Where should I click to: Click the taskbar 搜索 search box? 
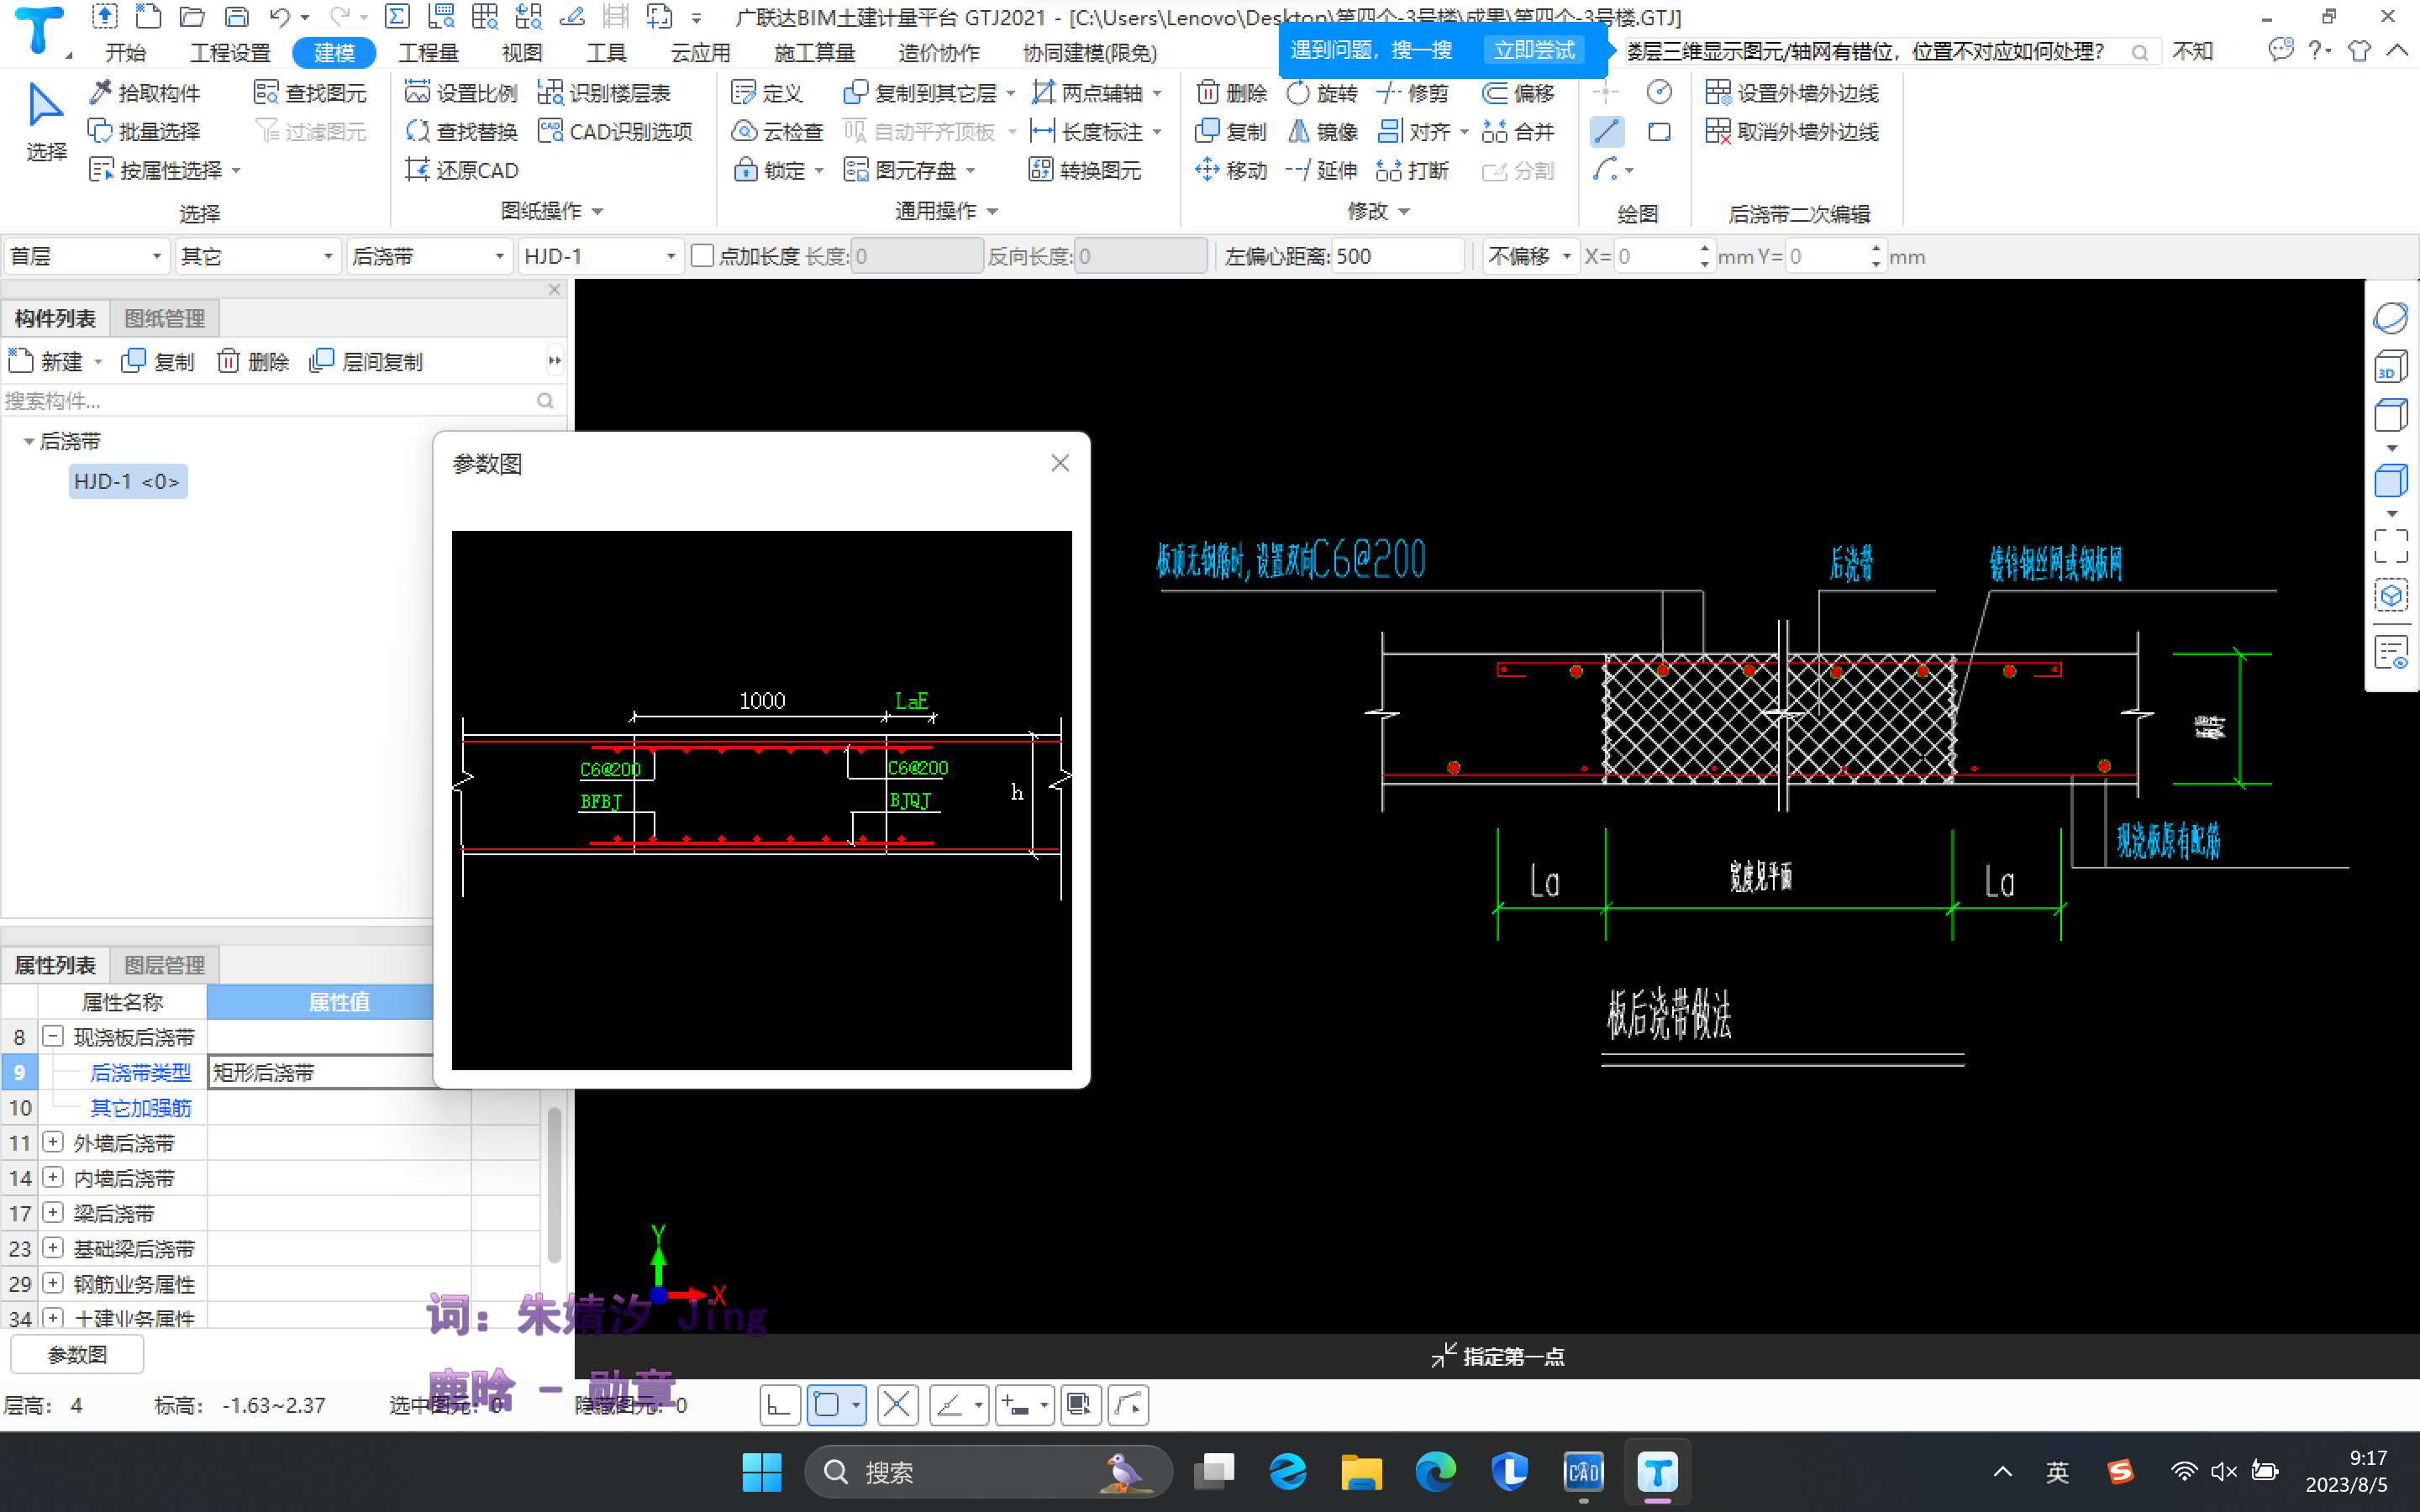pos(988,1472)
